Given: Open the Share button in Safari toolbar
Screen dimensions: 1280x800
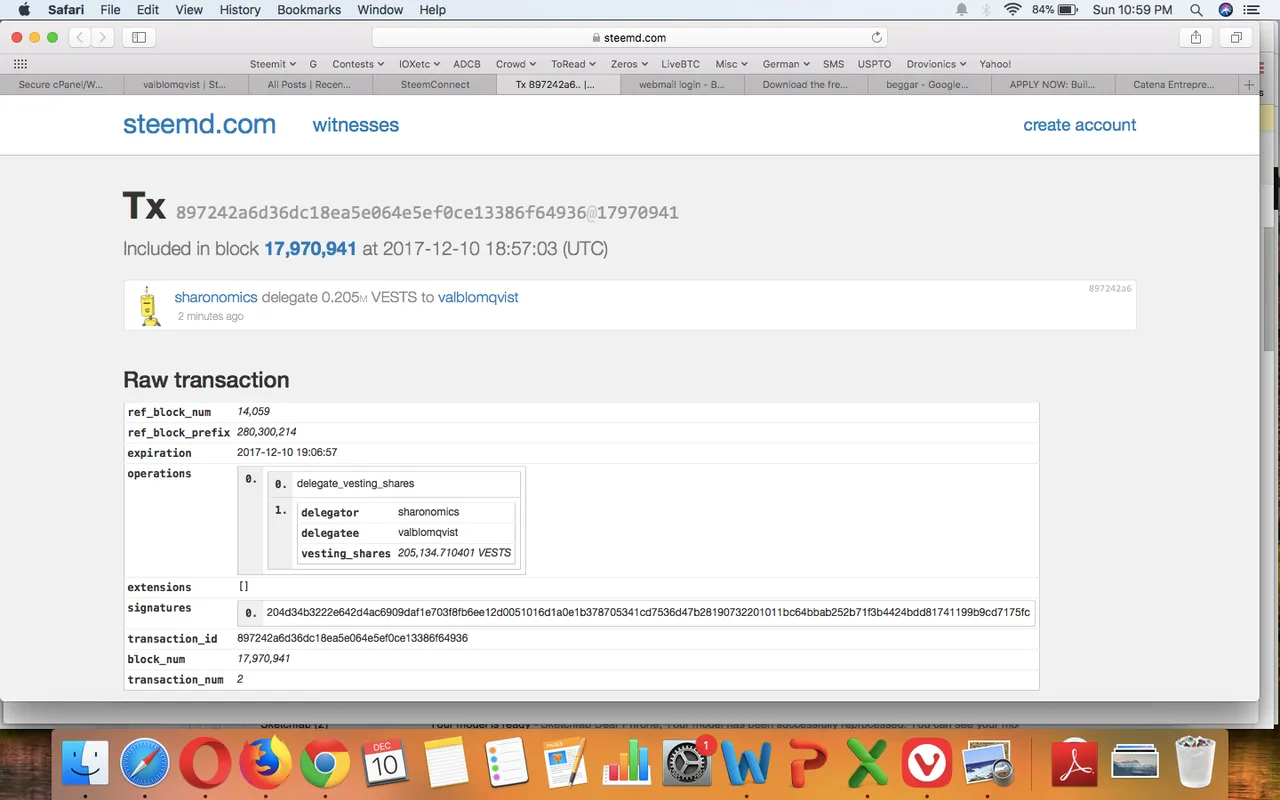Looking at the screenshot, I should (x=1196, y=37).
